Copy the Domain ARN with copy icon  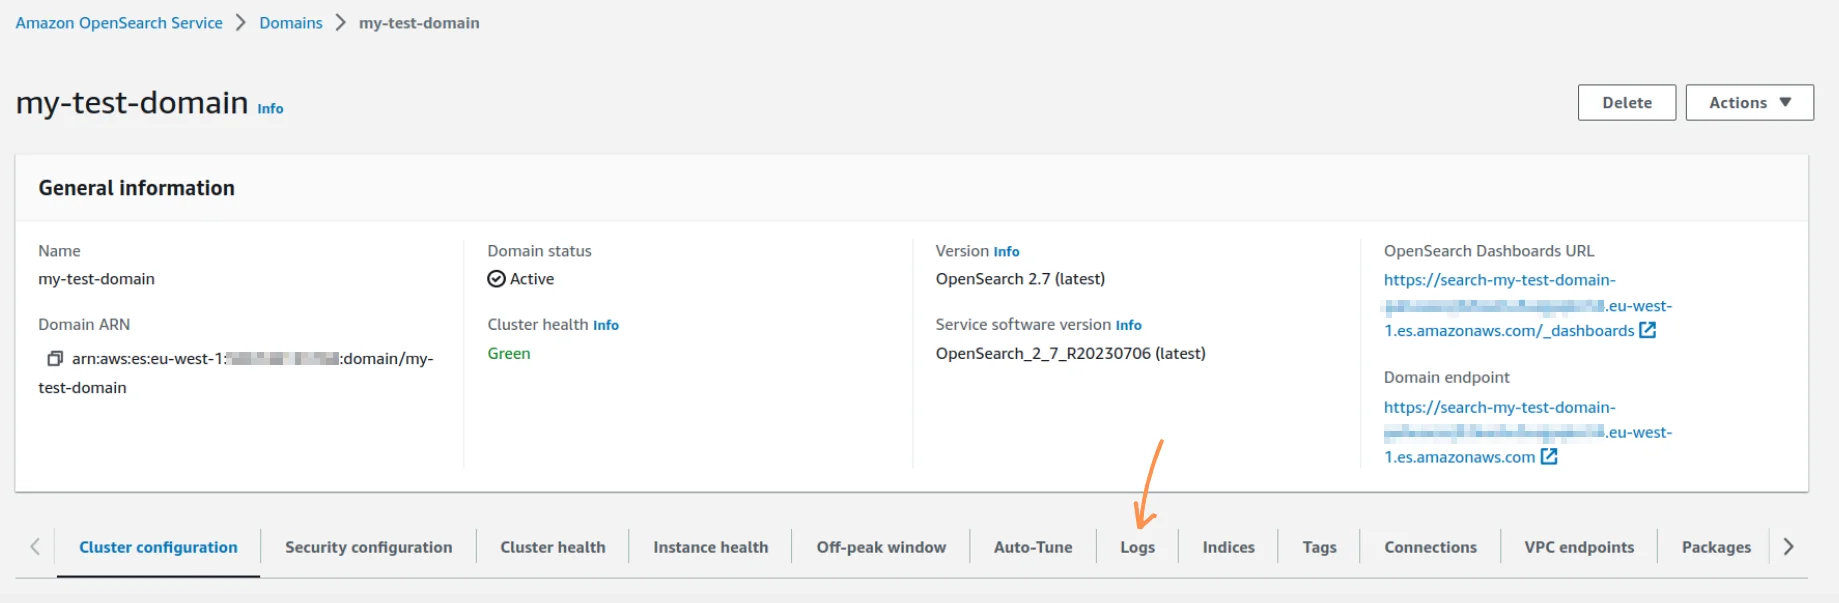tap(55, 358)
